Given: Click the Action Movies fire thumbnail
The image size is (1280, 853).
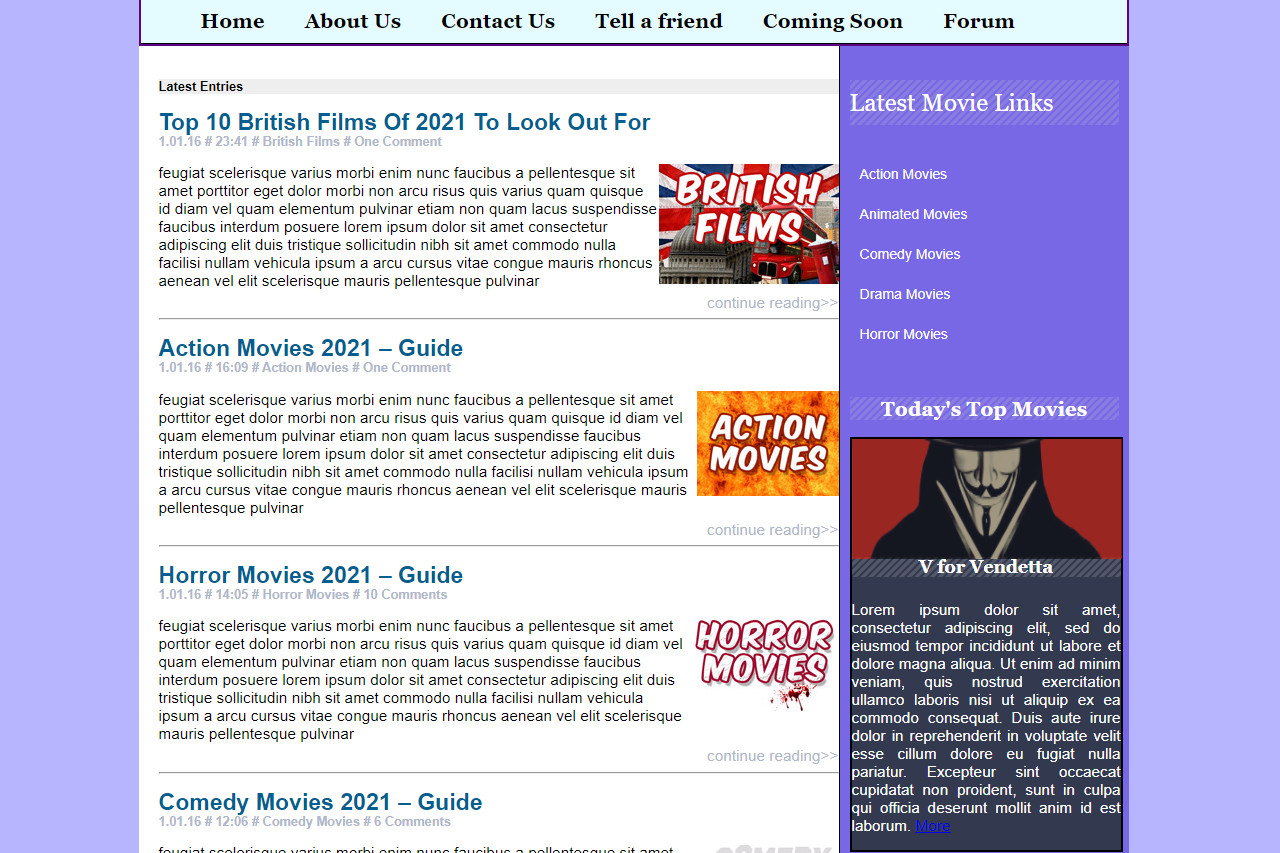Looking at the screenshot, I should click(x=767, y=443).
